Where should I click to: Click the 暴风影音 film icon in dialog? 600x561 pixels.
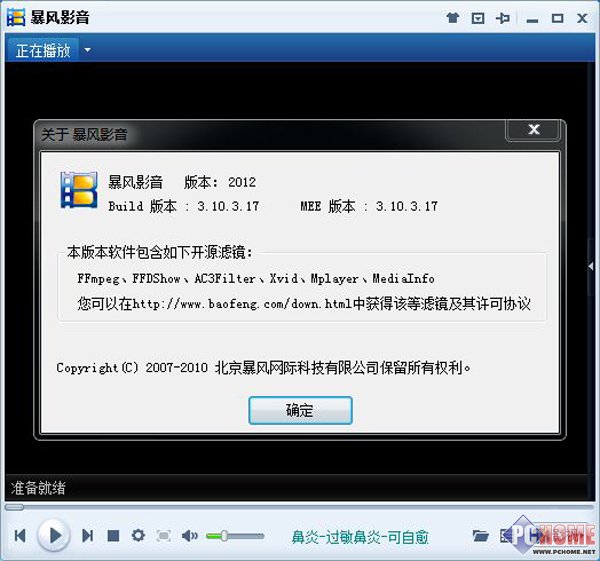79,190
